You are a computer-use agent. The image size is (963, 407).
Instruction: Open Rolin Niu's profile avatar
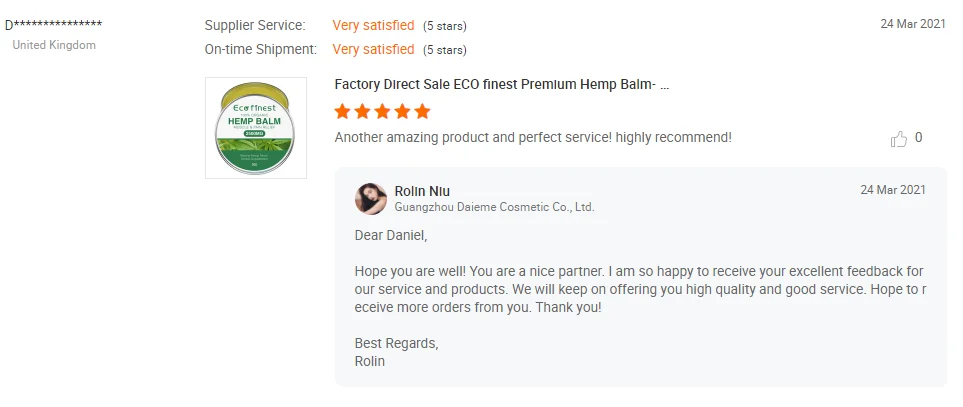click(x=371, y=198)
